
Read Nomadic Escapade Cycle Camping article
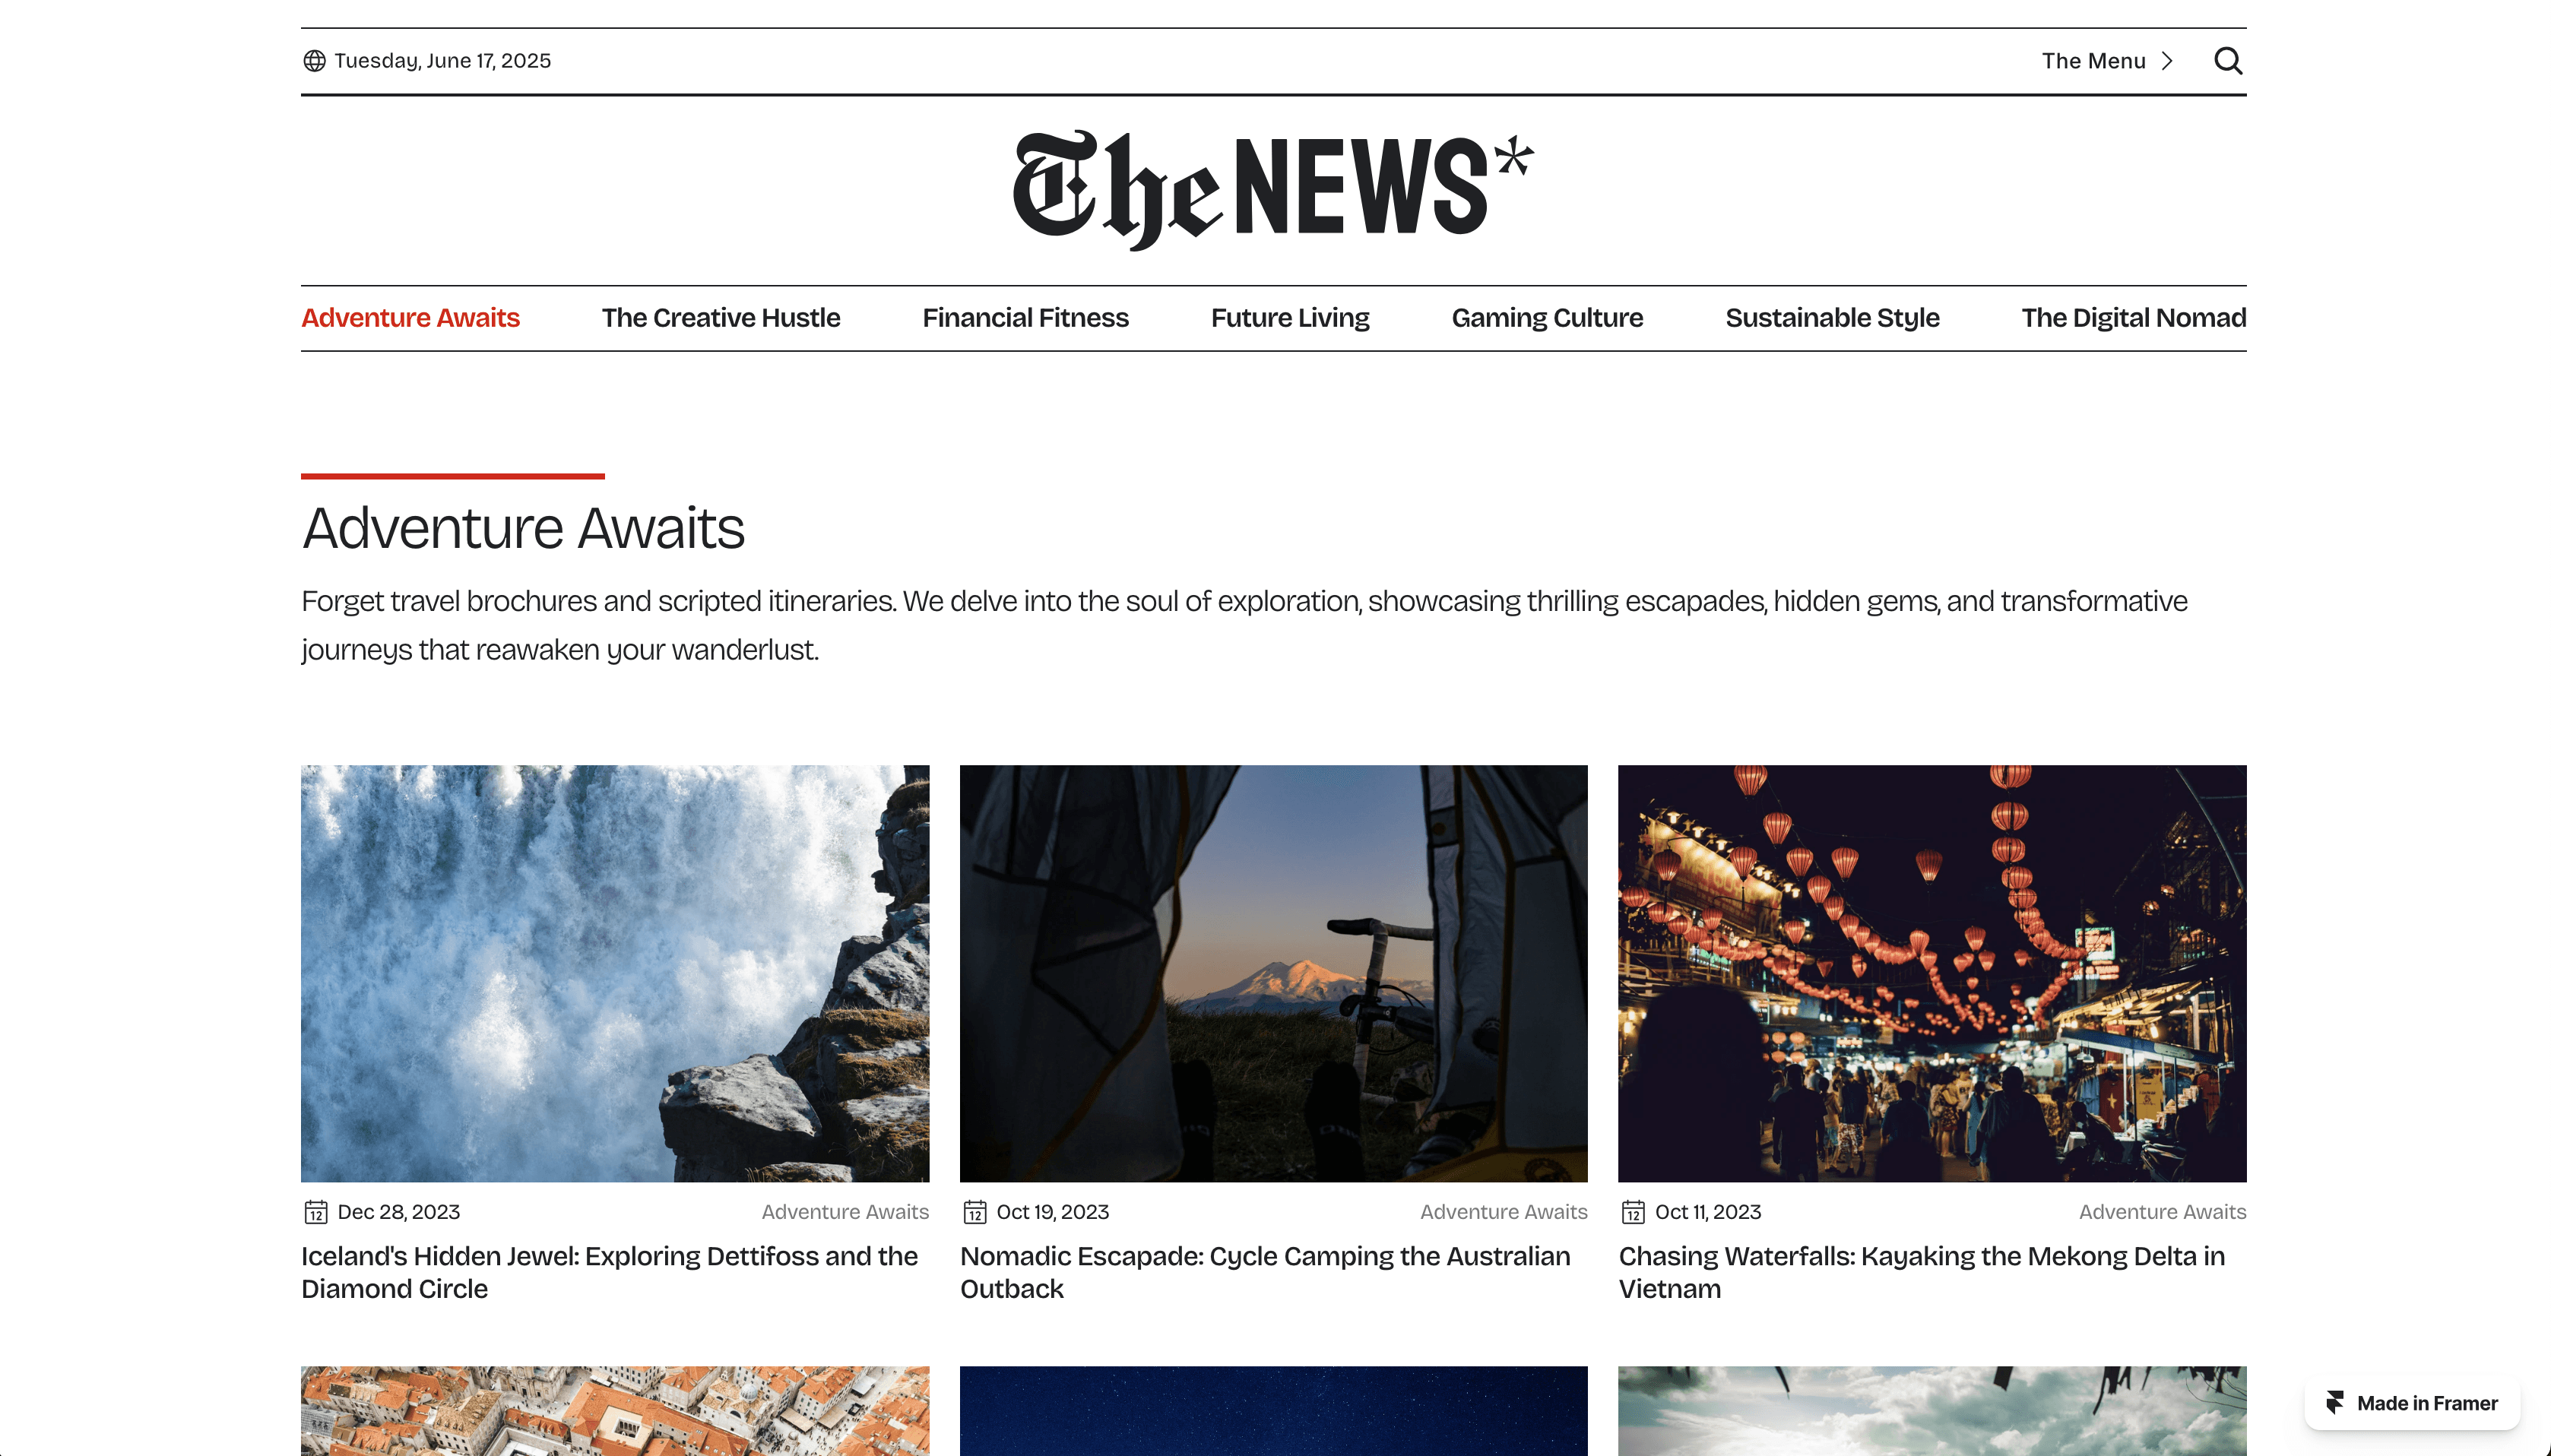pos(1265,1272)
